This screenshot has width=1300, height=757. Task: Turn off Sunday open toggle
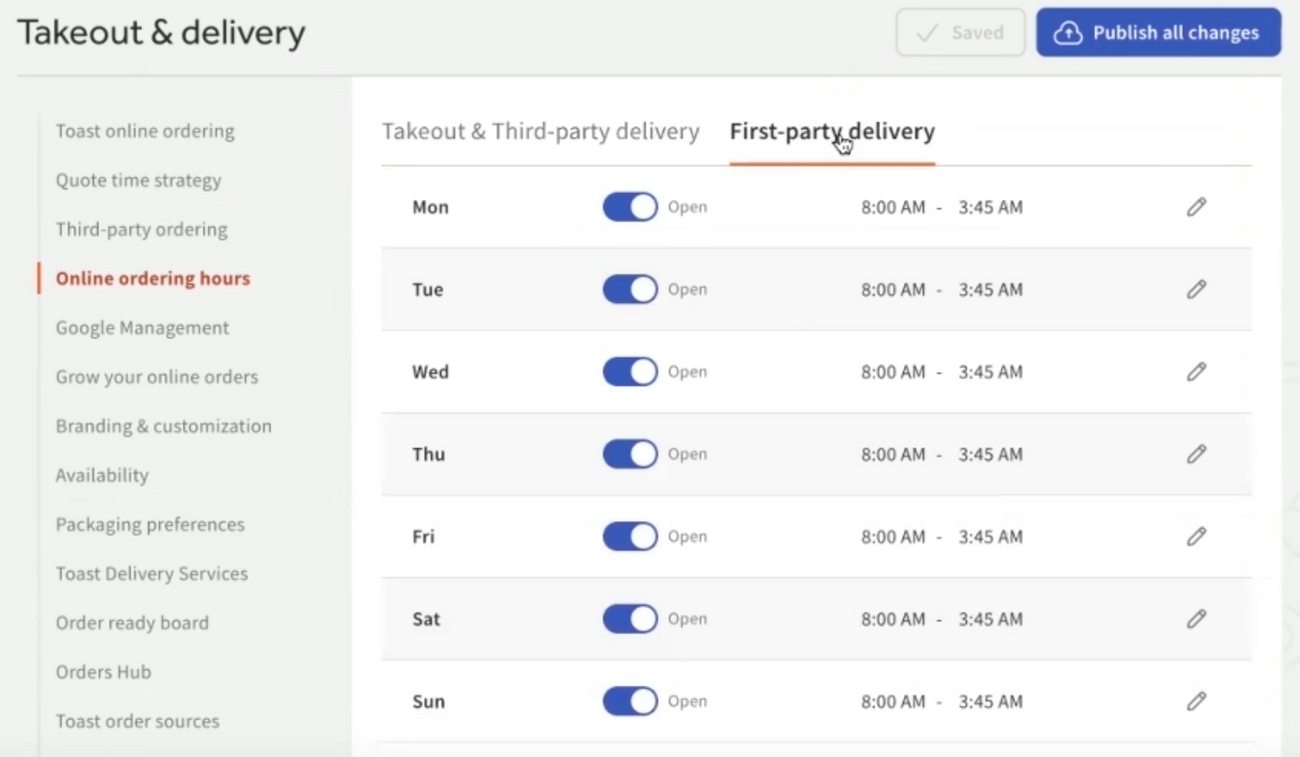coord(630,701)
